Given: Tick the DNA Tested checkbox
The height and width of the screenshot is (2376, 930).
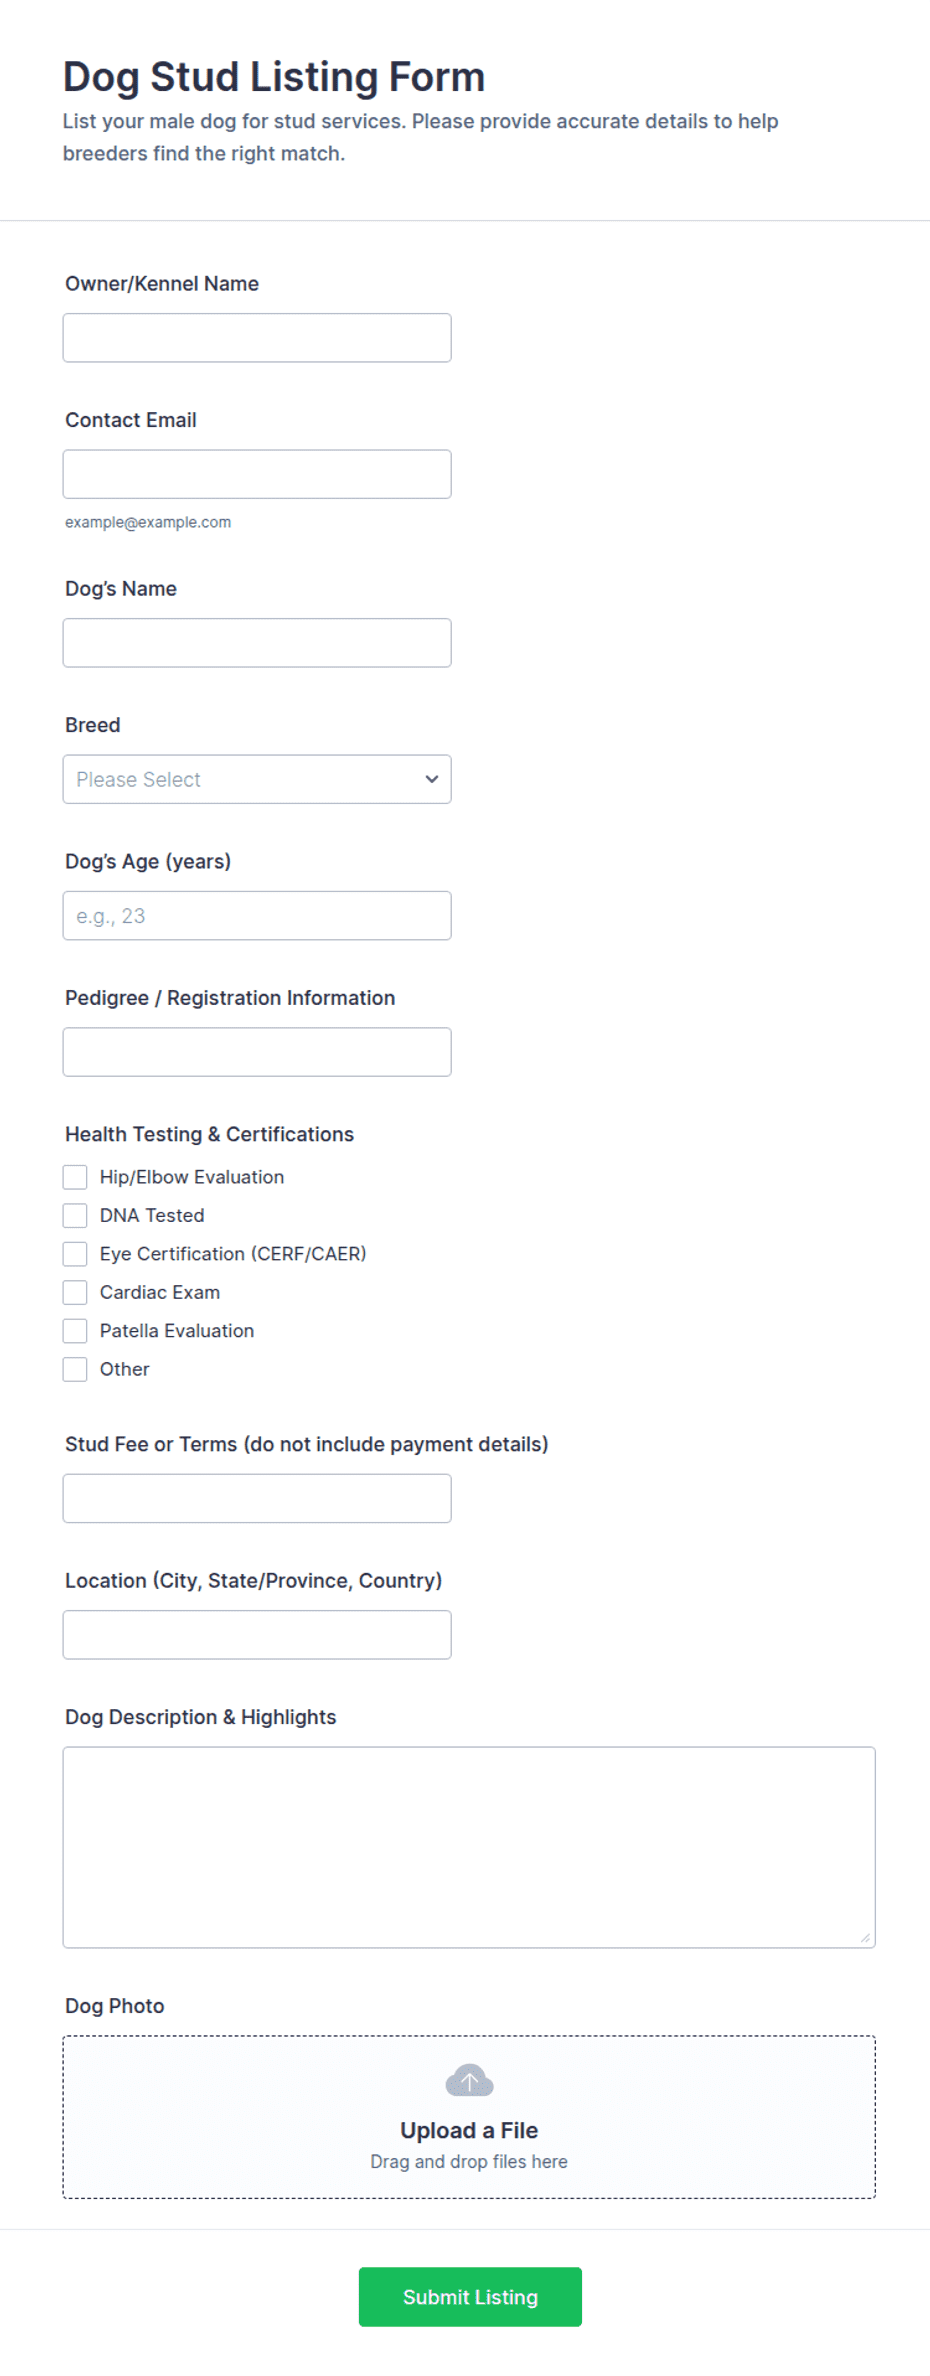Looking at the screenshot, I should 75,1215.
